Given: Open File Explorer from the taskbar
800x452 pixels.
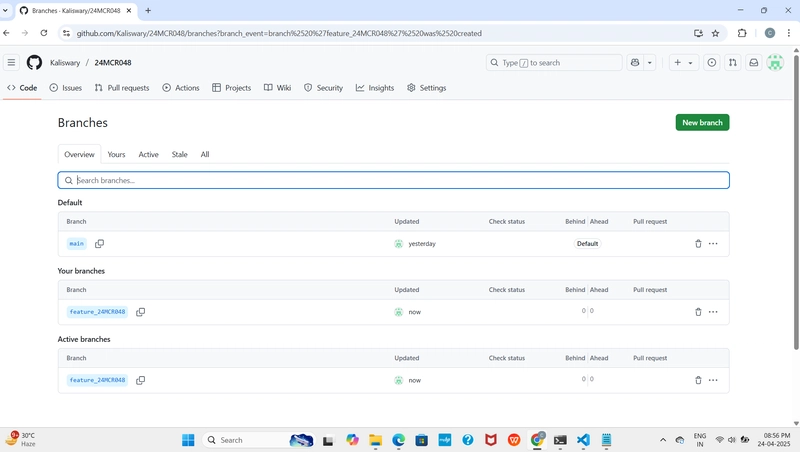Looking at the screenshot, I should (376, 440).
